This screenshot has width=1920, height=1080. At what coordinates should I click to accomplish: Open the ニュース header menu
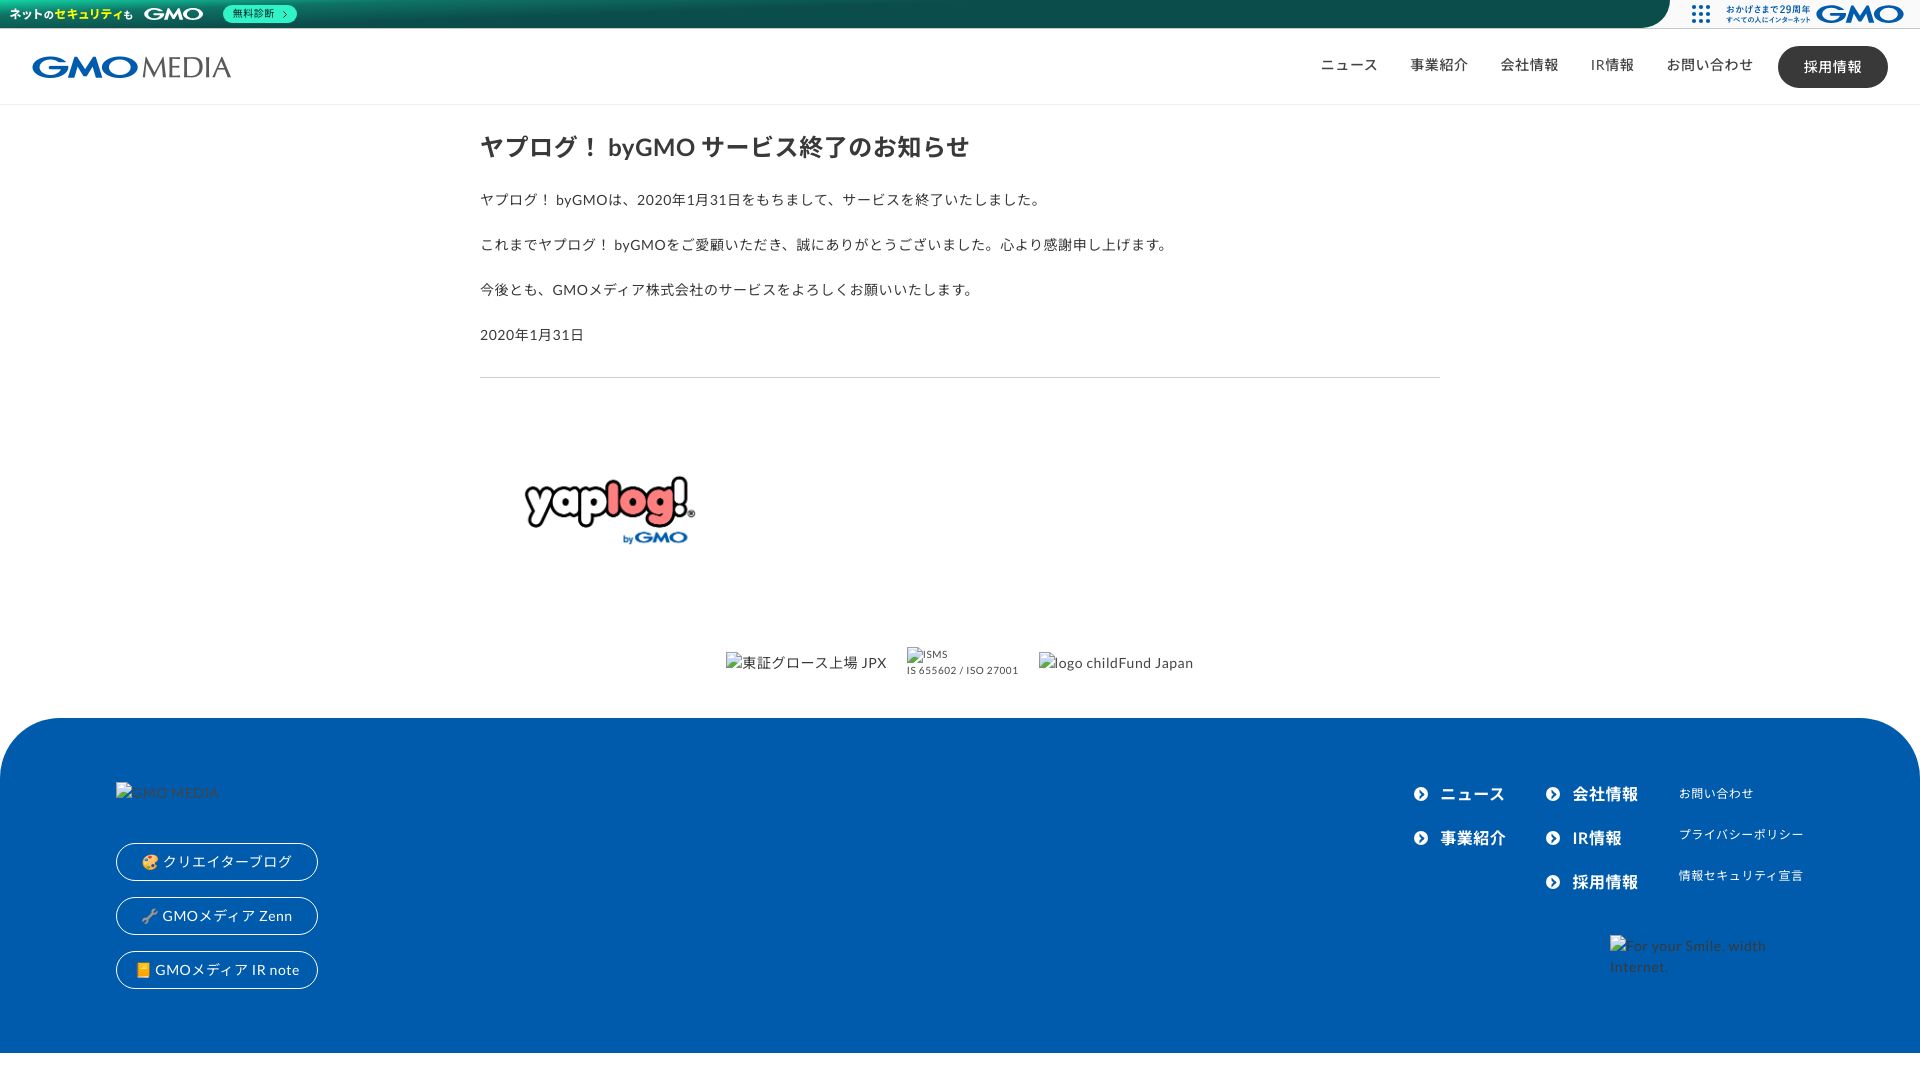[x=1348, y=65]
